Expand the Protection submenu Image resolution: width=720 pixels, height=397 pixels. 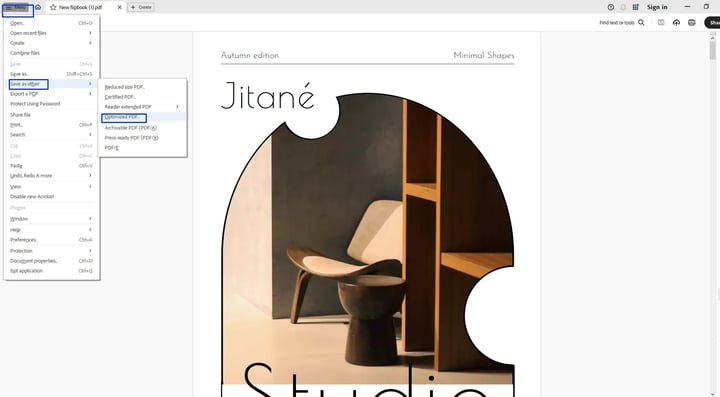[x=51, y=251]
